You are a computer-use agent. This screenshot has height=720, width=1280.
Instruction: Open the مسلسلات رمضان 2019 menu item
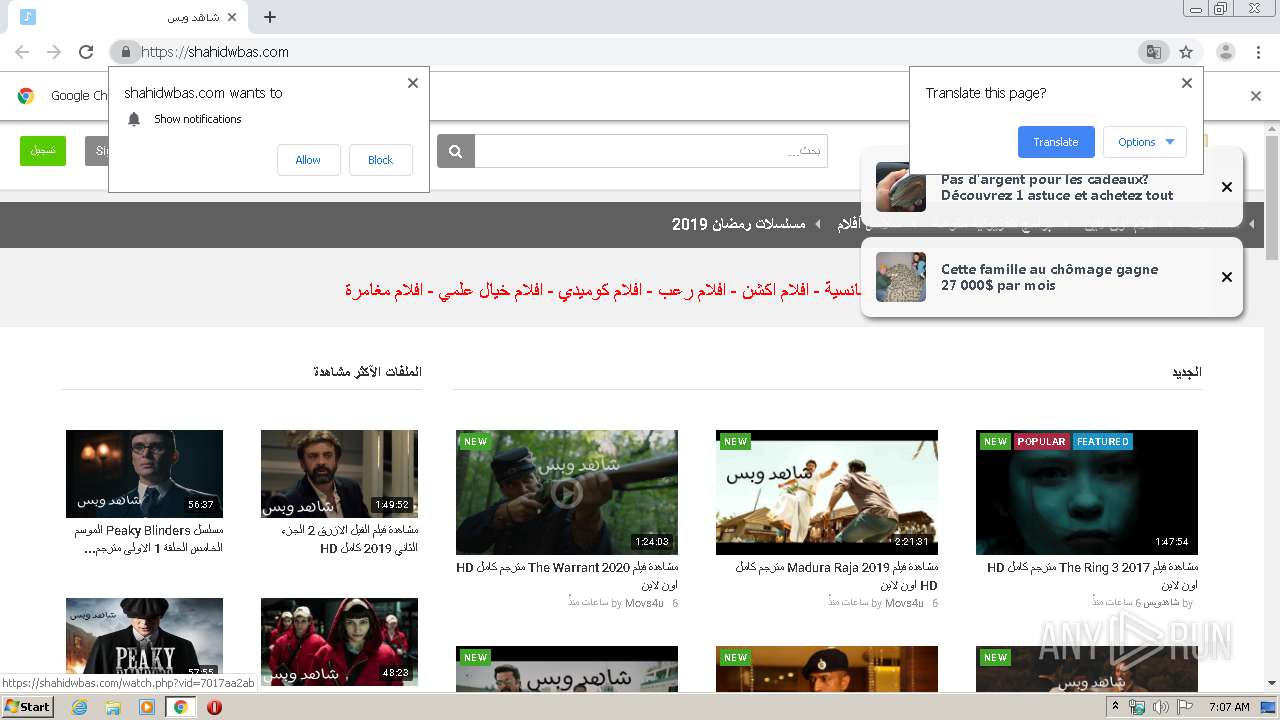pyautogui.click(x=738, y=224)
